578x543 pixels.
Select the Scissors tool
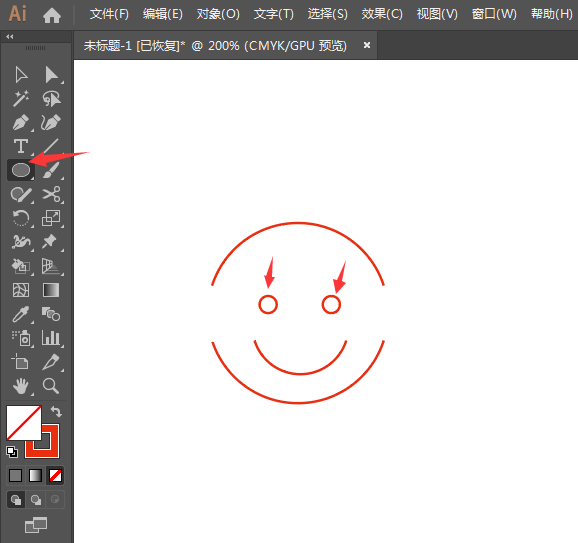pos(51,194)
